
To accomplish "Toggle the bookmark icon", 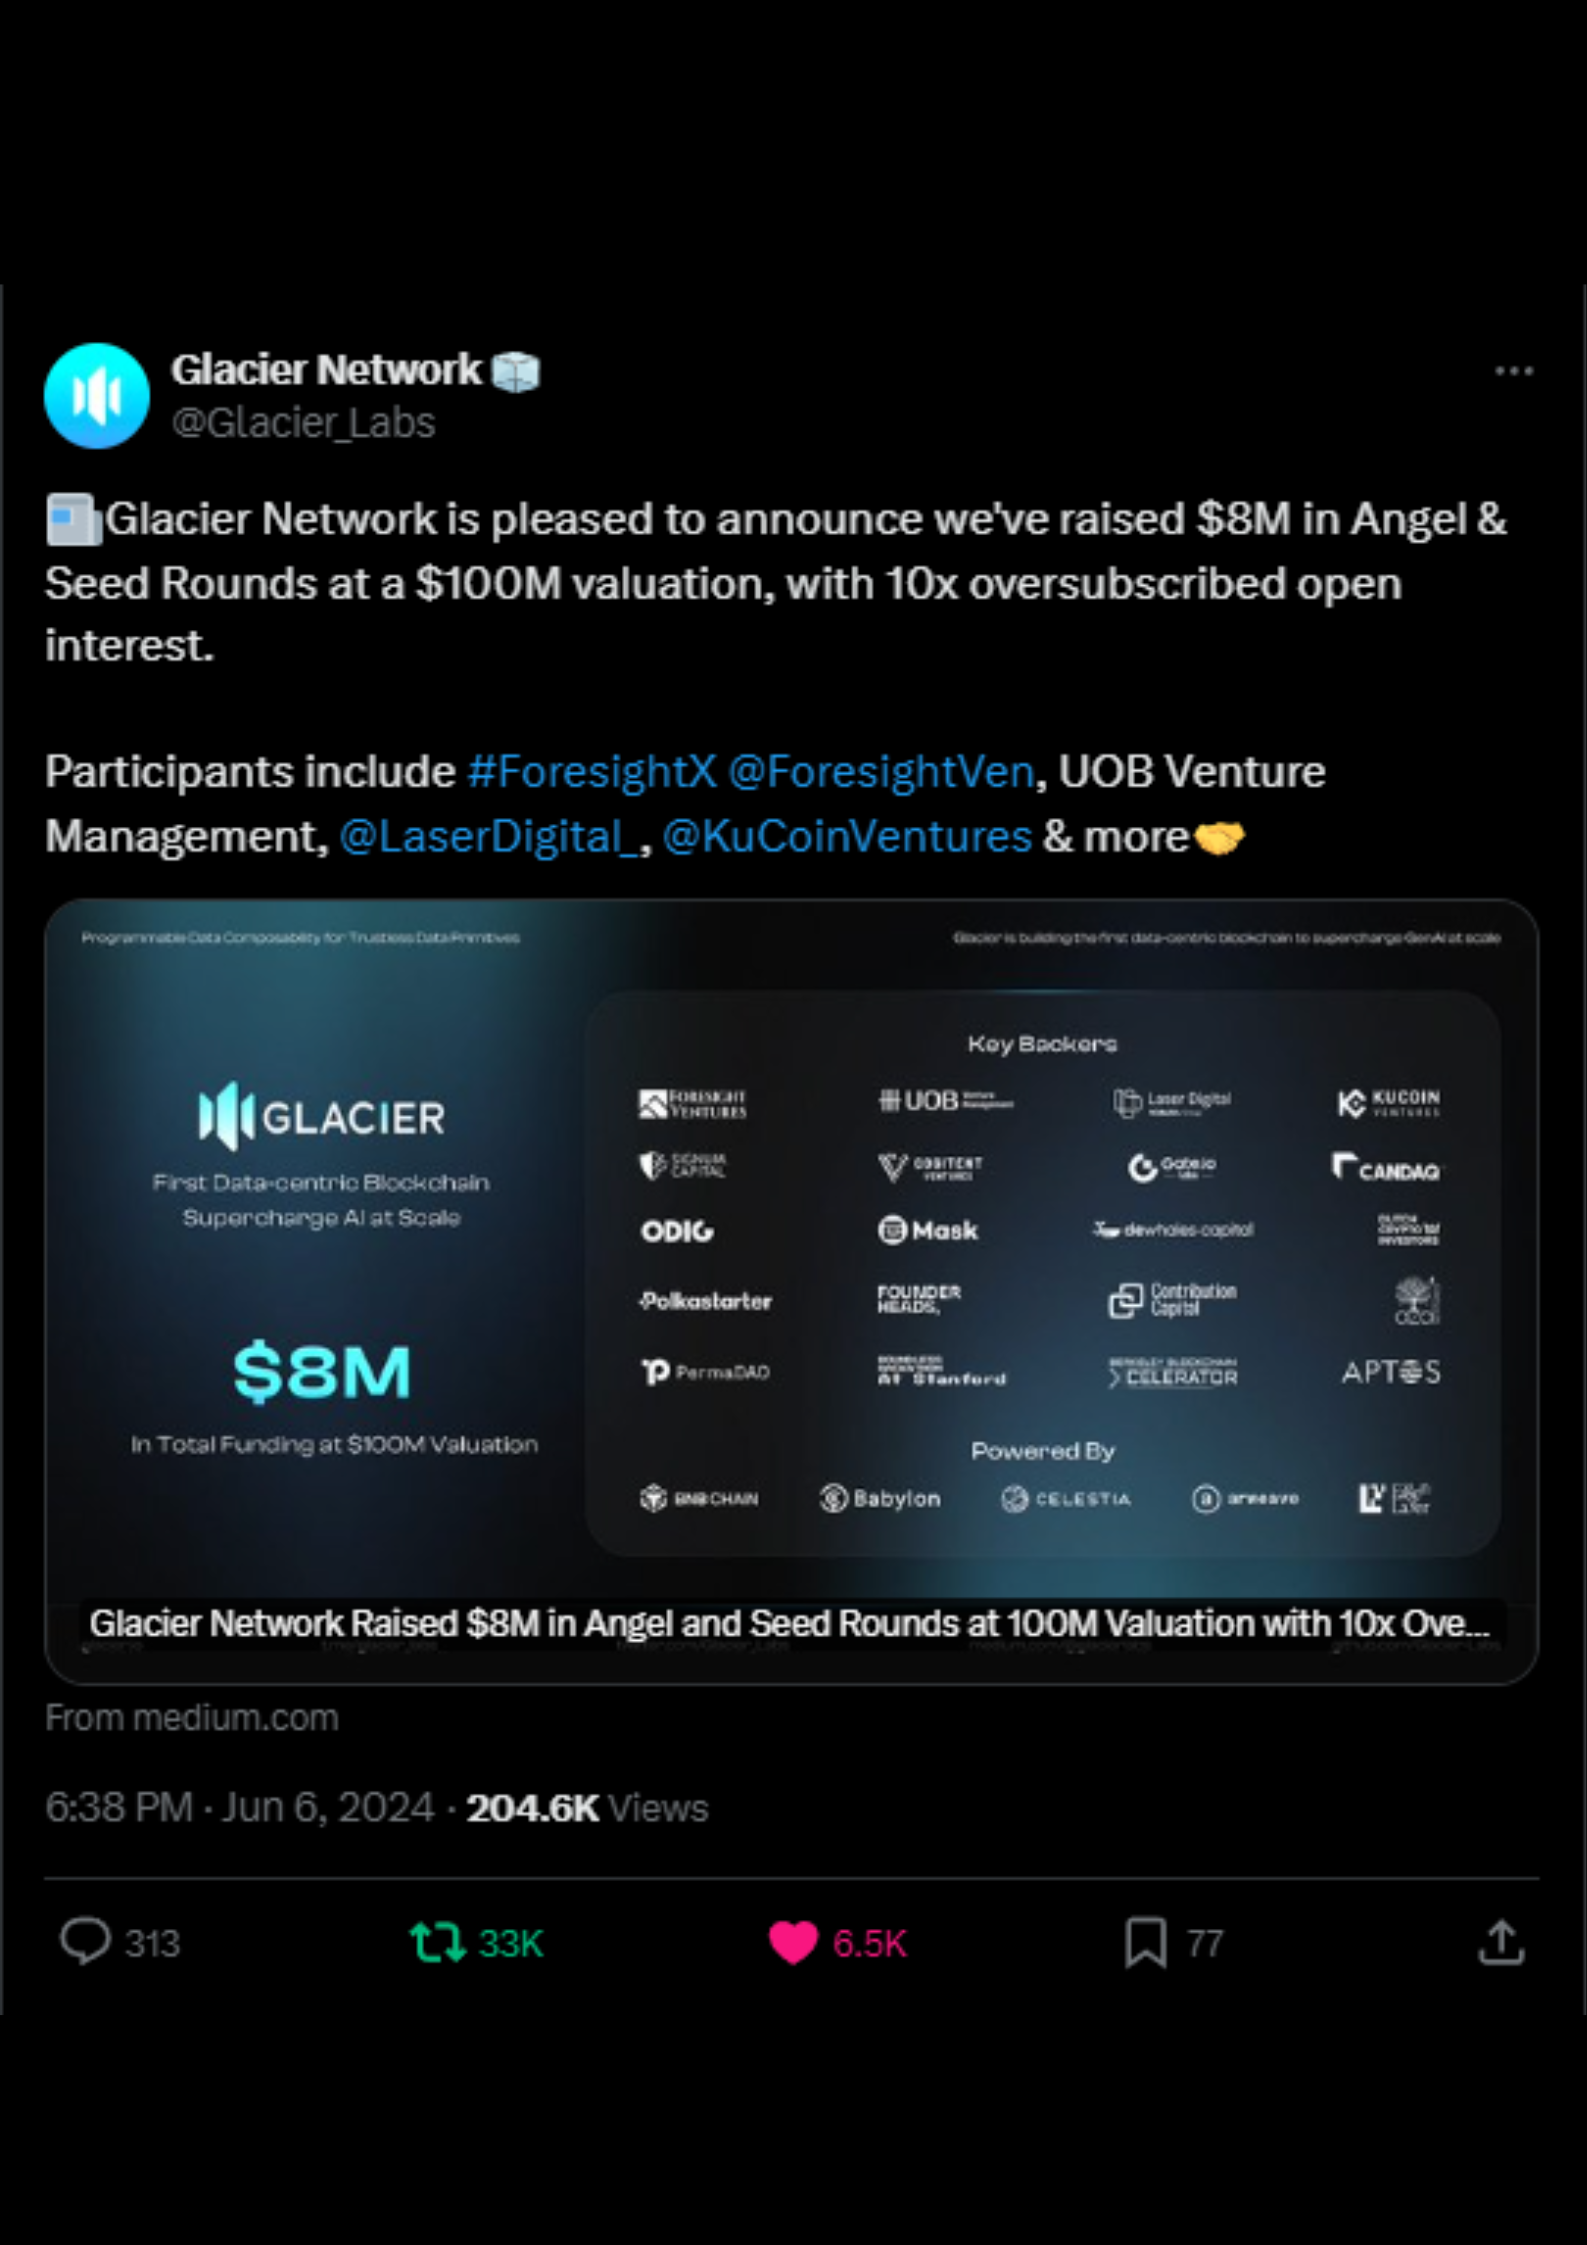I will click(1145, 1942).
